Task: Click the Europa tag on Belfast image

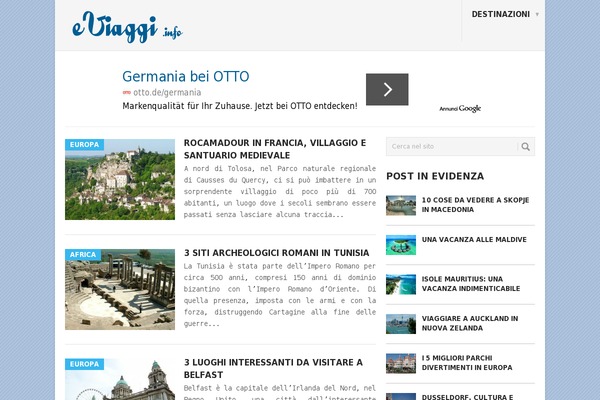Action: pyautogui.click(x=84, y=364)
